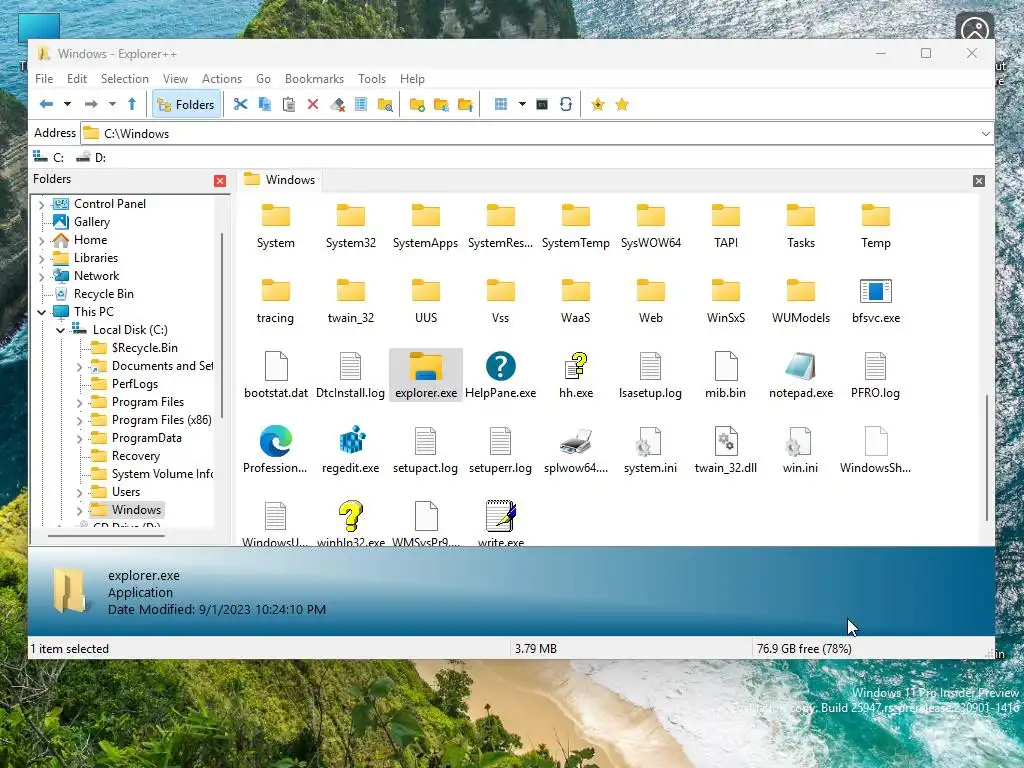The height and width of the screenshot is (768, 1024).
Task: Open the Forward history dropdown arrow
Action: (112, 104)
